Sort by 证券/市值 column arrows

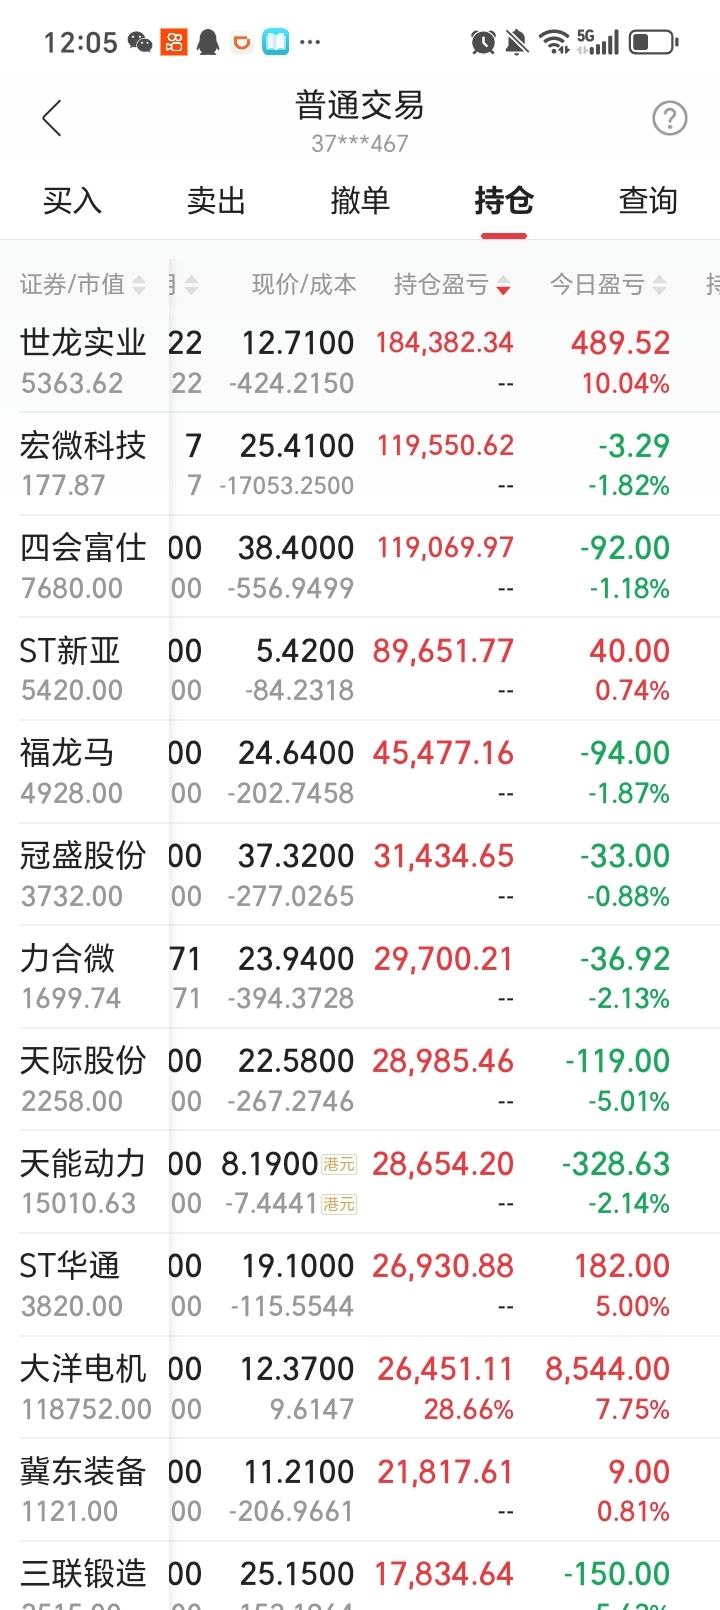coord(139,285)
